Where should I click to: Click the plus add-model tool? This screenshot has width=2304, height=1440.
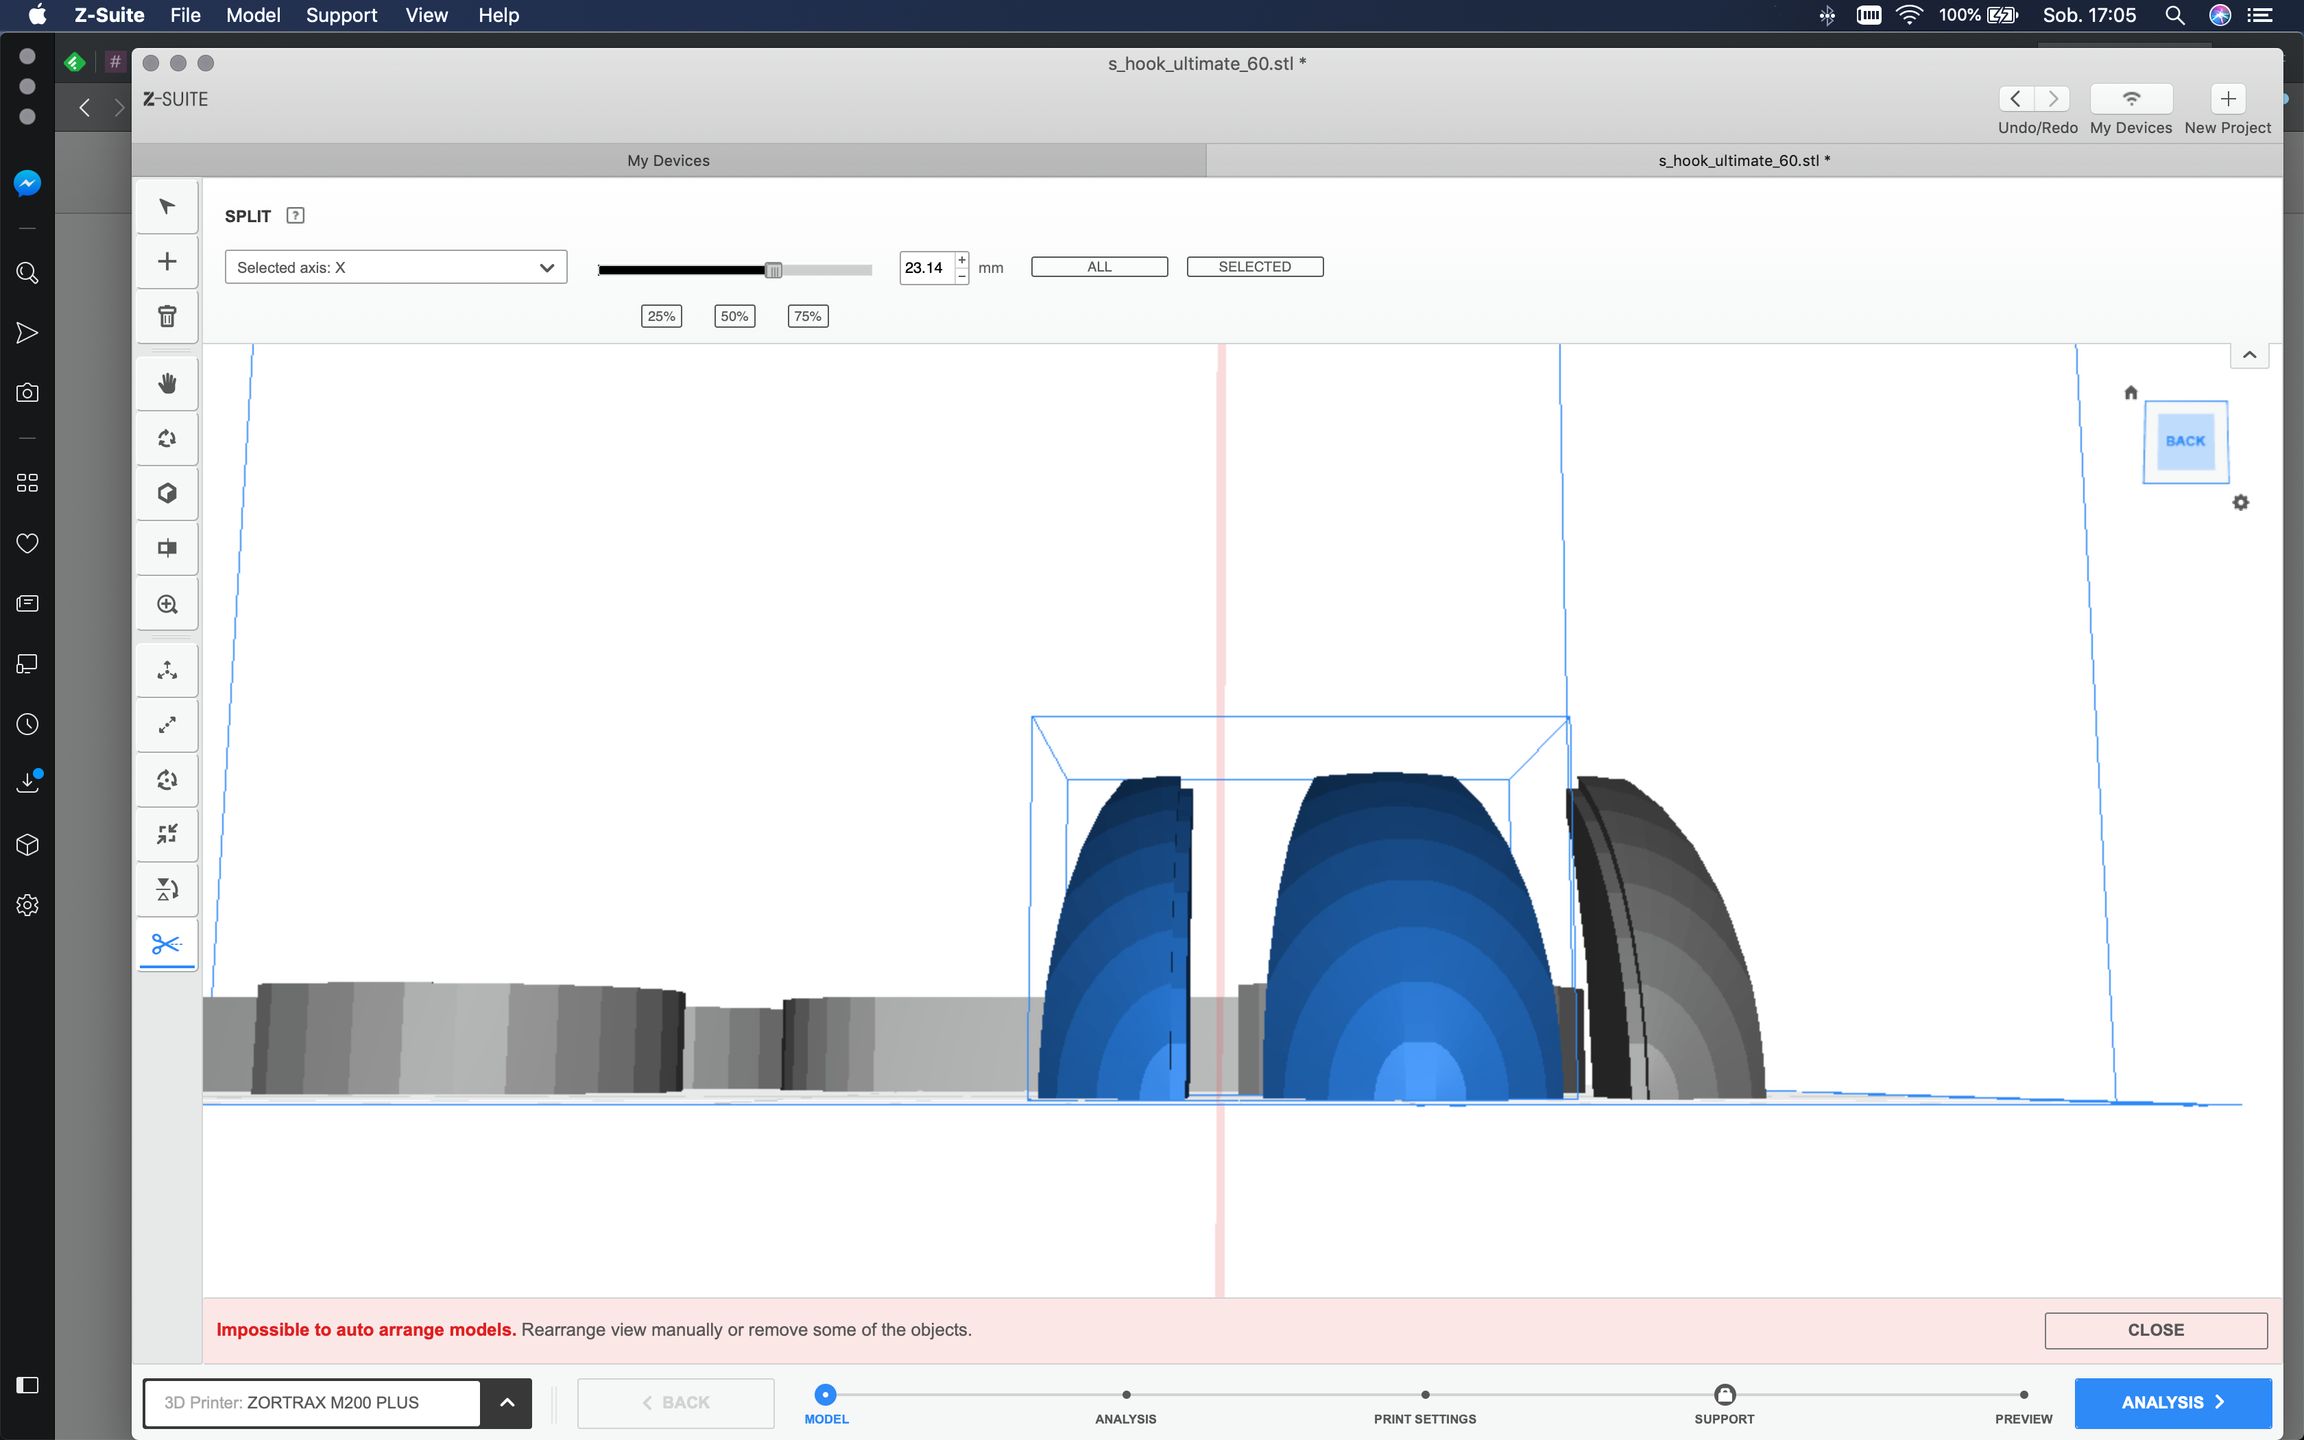(x=167, y=262)
